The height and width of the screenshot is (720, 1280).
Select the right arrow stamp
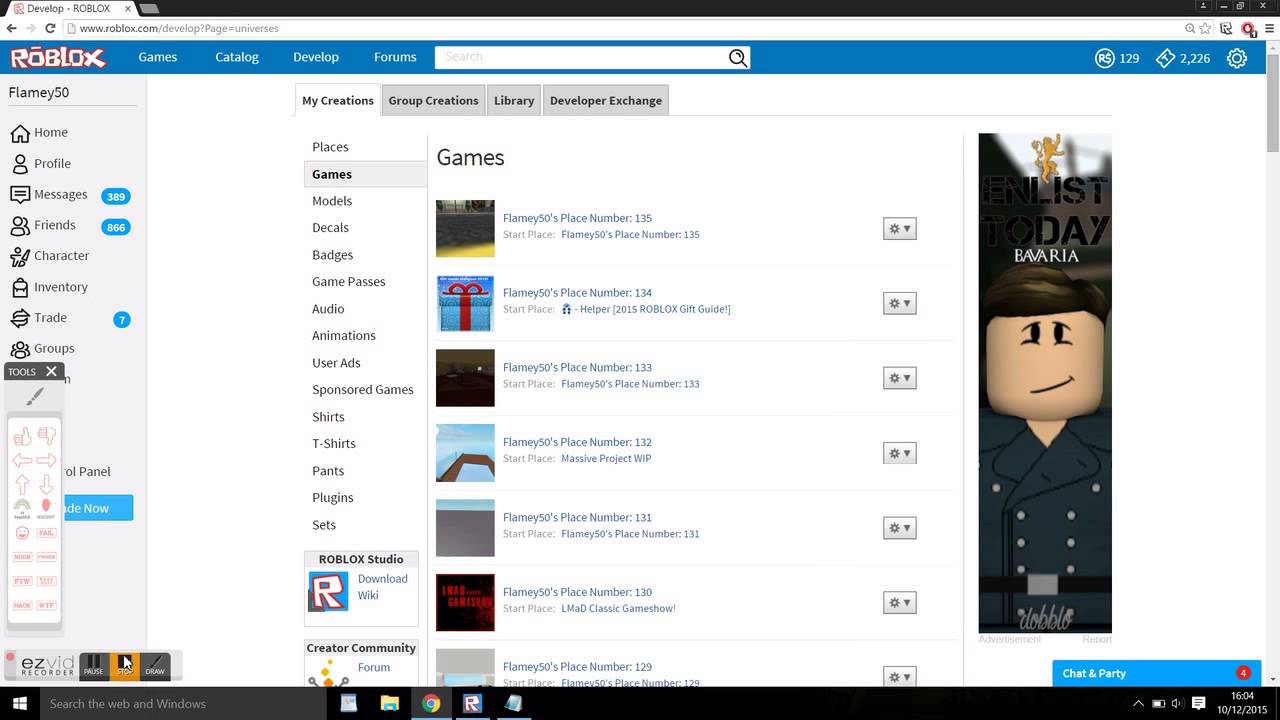46,460
